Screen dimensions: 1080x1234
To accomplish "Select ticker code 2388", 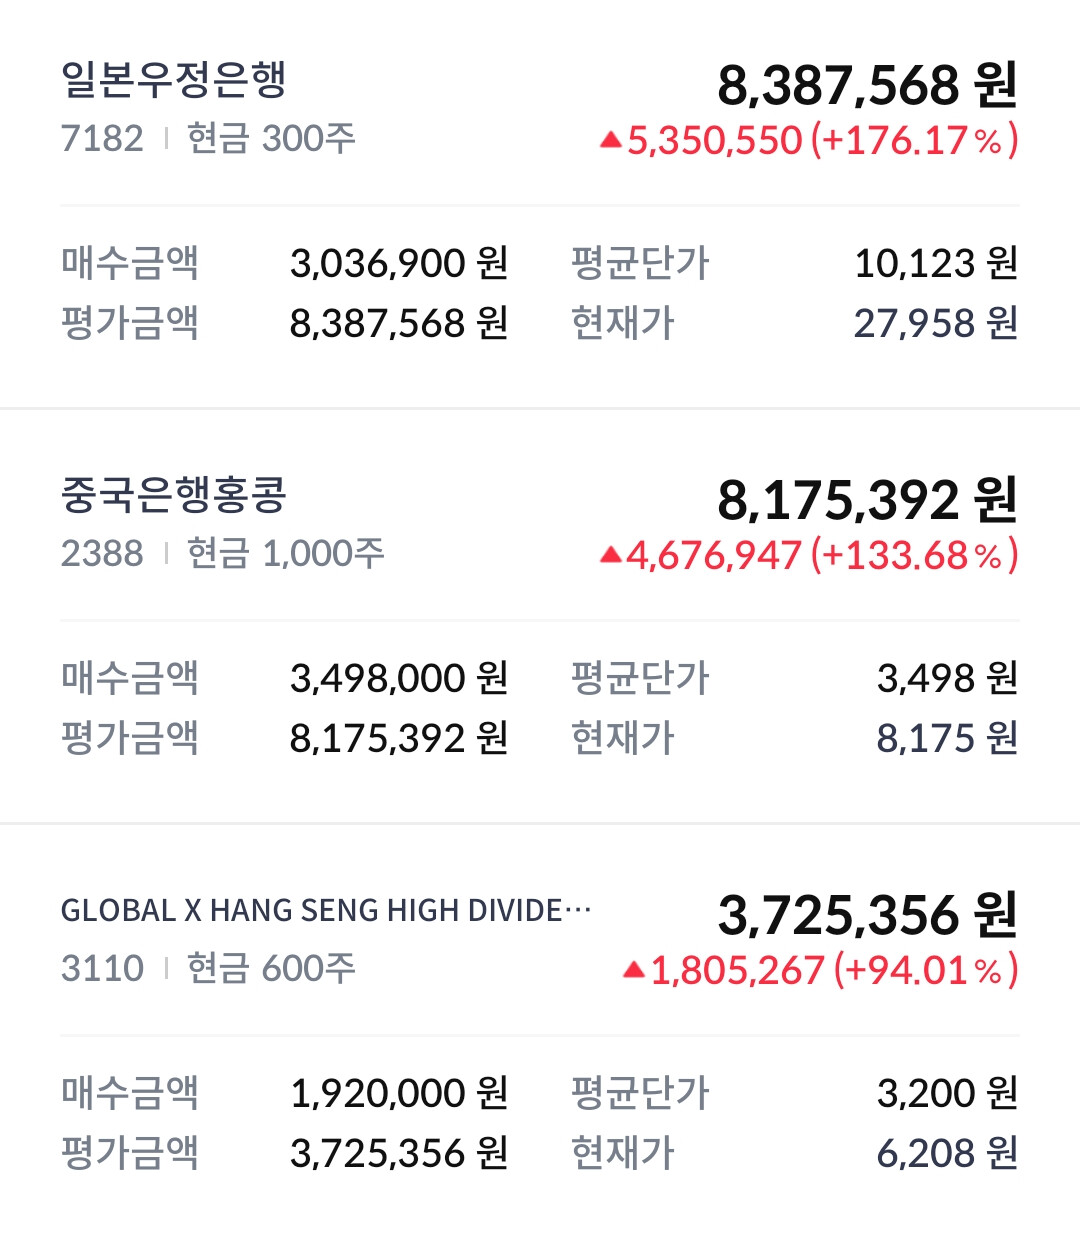I will click(x=102, y=553).
